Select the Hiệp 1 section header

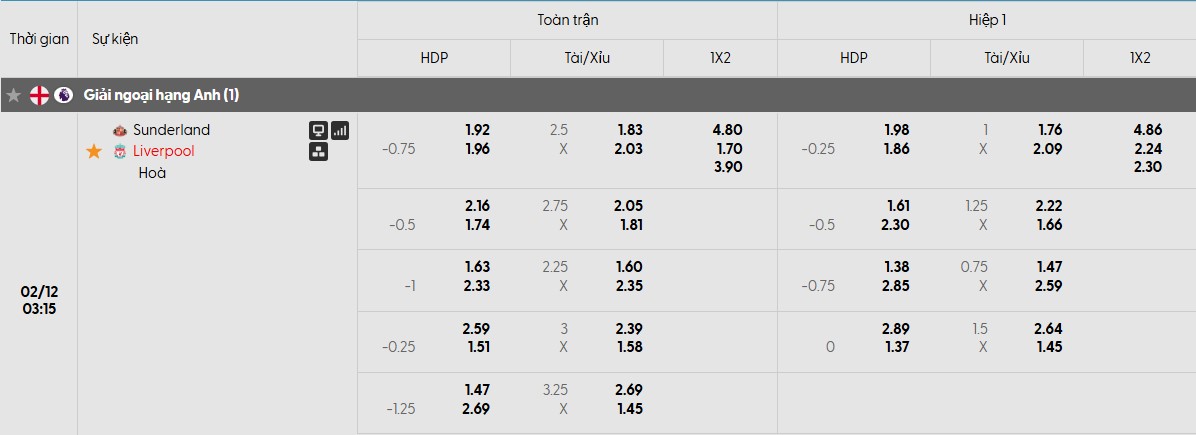986,20
